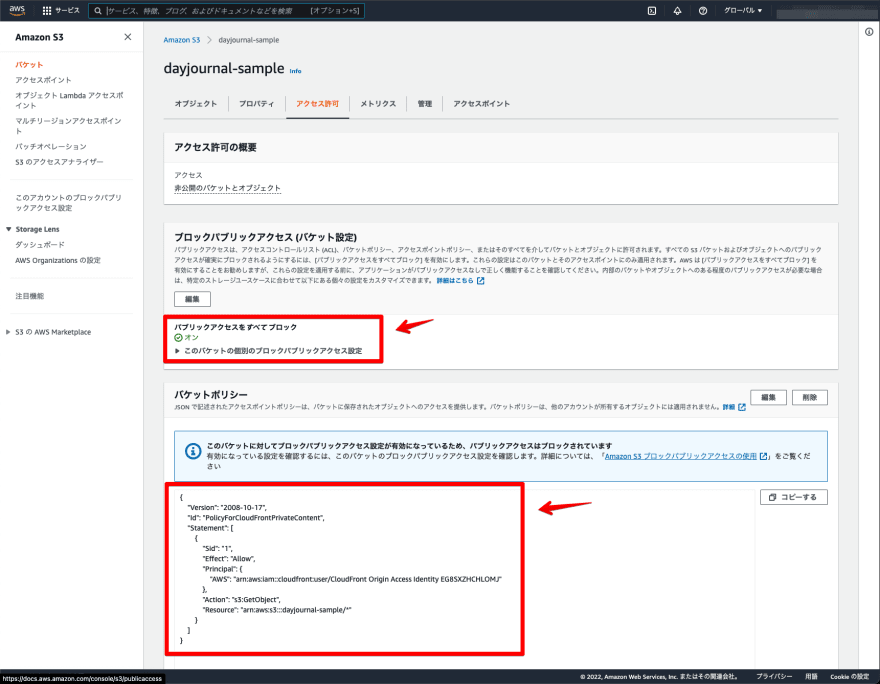
Task: Switch to the 管理 tab
Action: pos(425,104)
